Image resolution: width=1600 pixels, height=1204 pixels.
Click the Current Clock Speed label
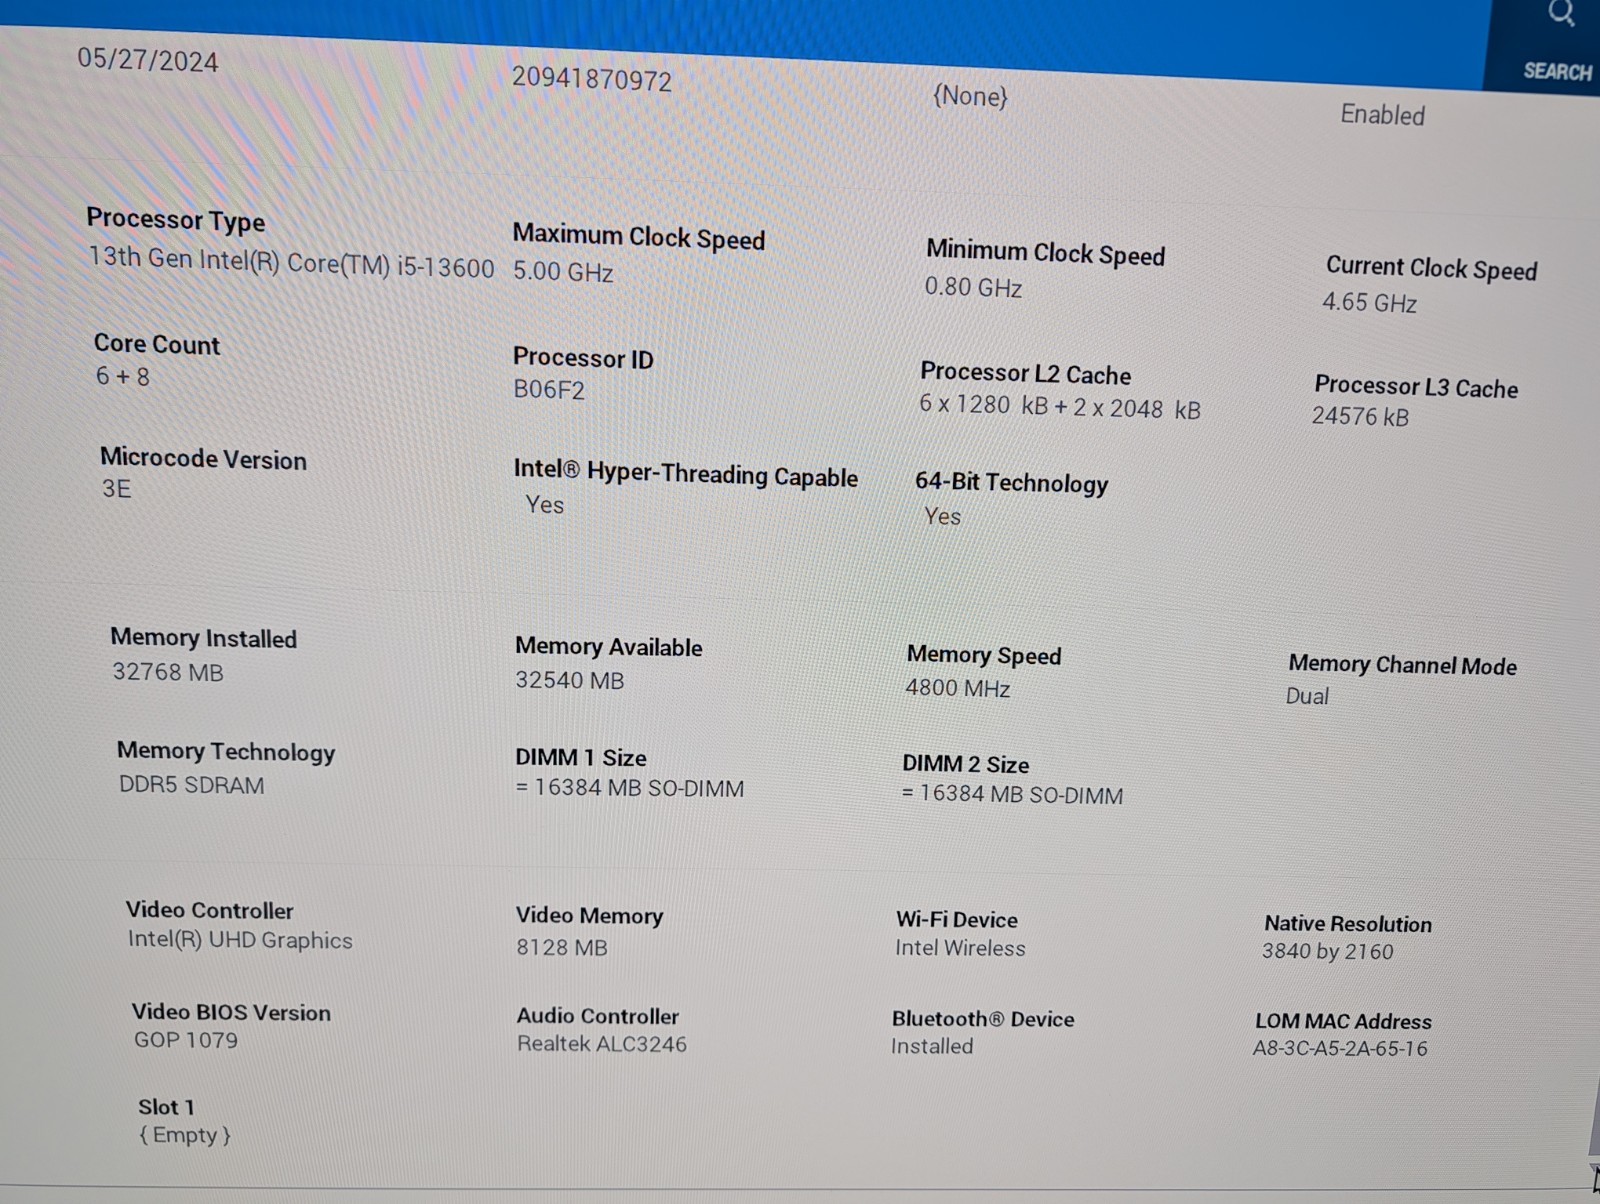point(1431,268)
